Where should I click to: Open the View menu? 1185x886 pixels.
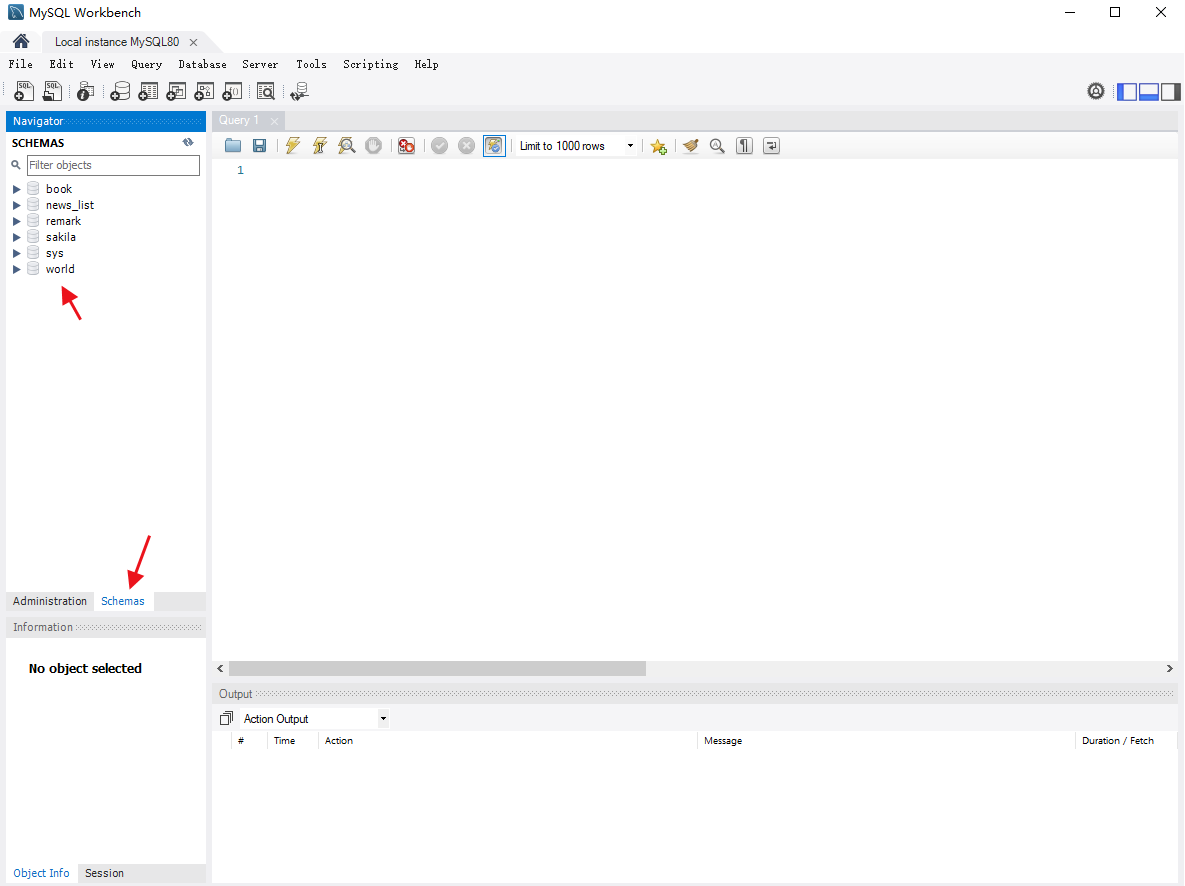[102, 64]
